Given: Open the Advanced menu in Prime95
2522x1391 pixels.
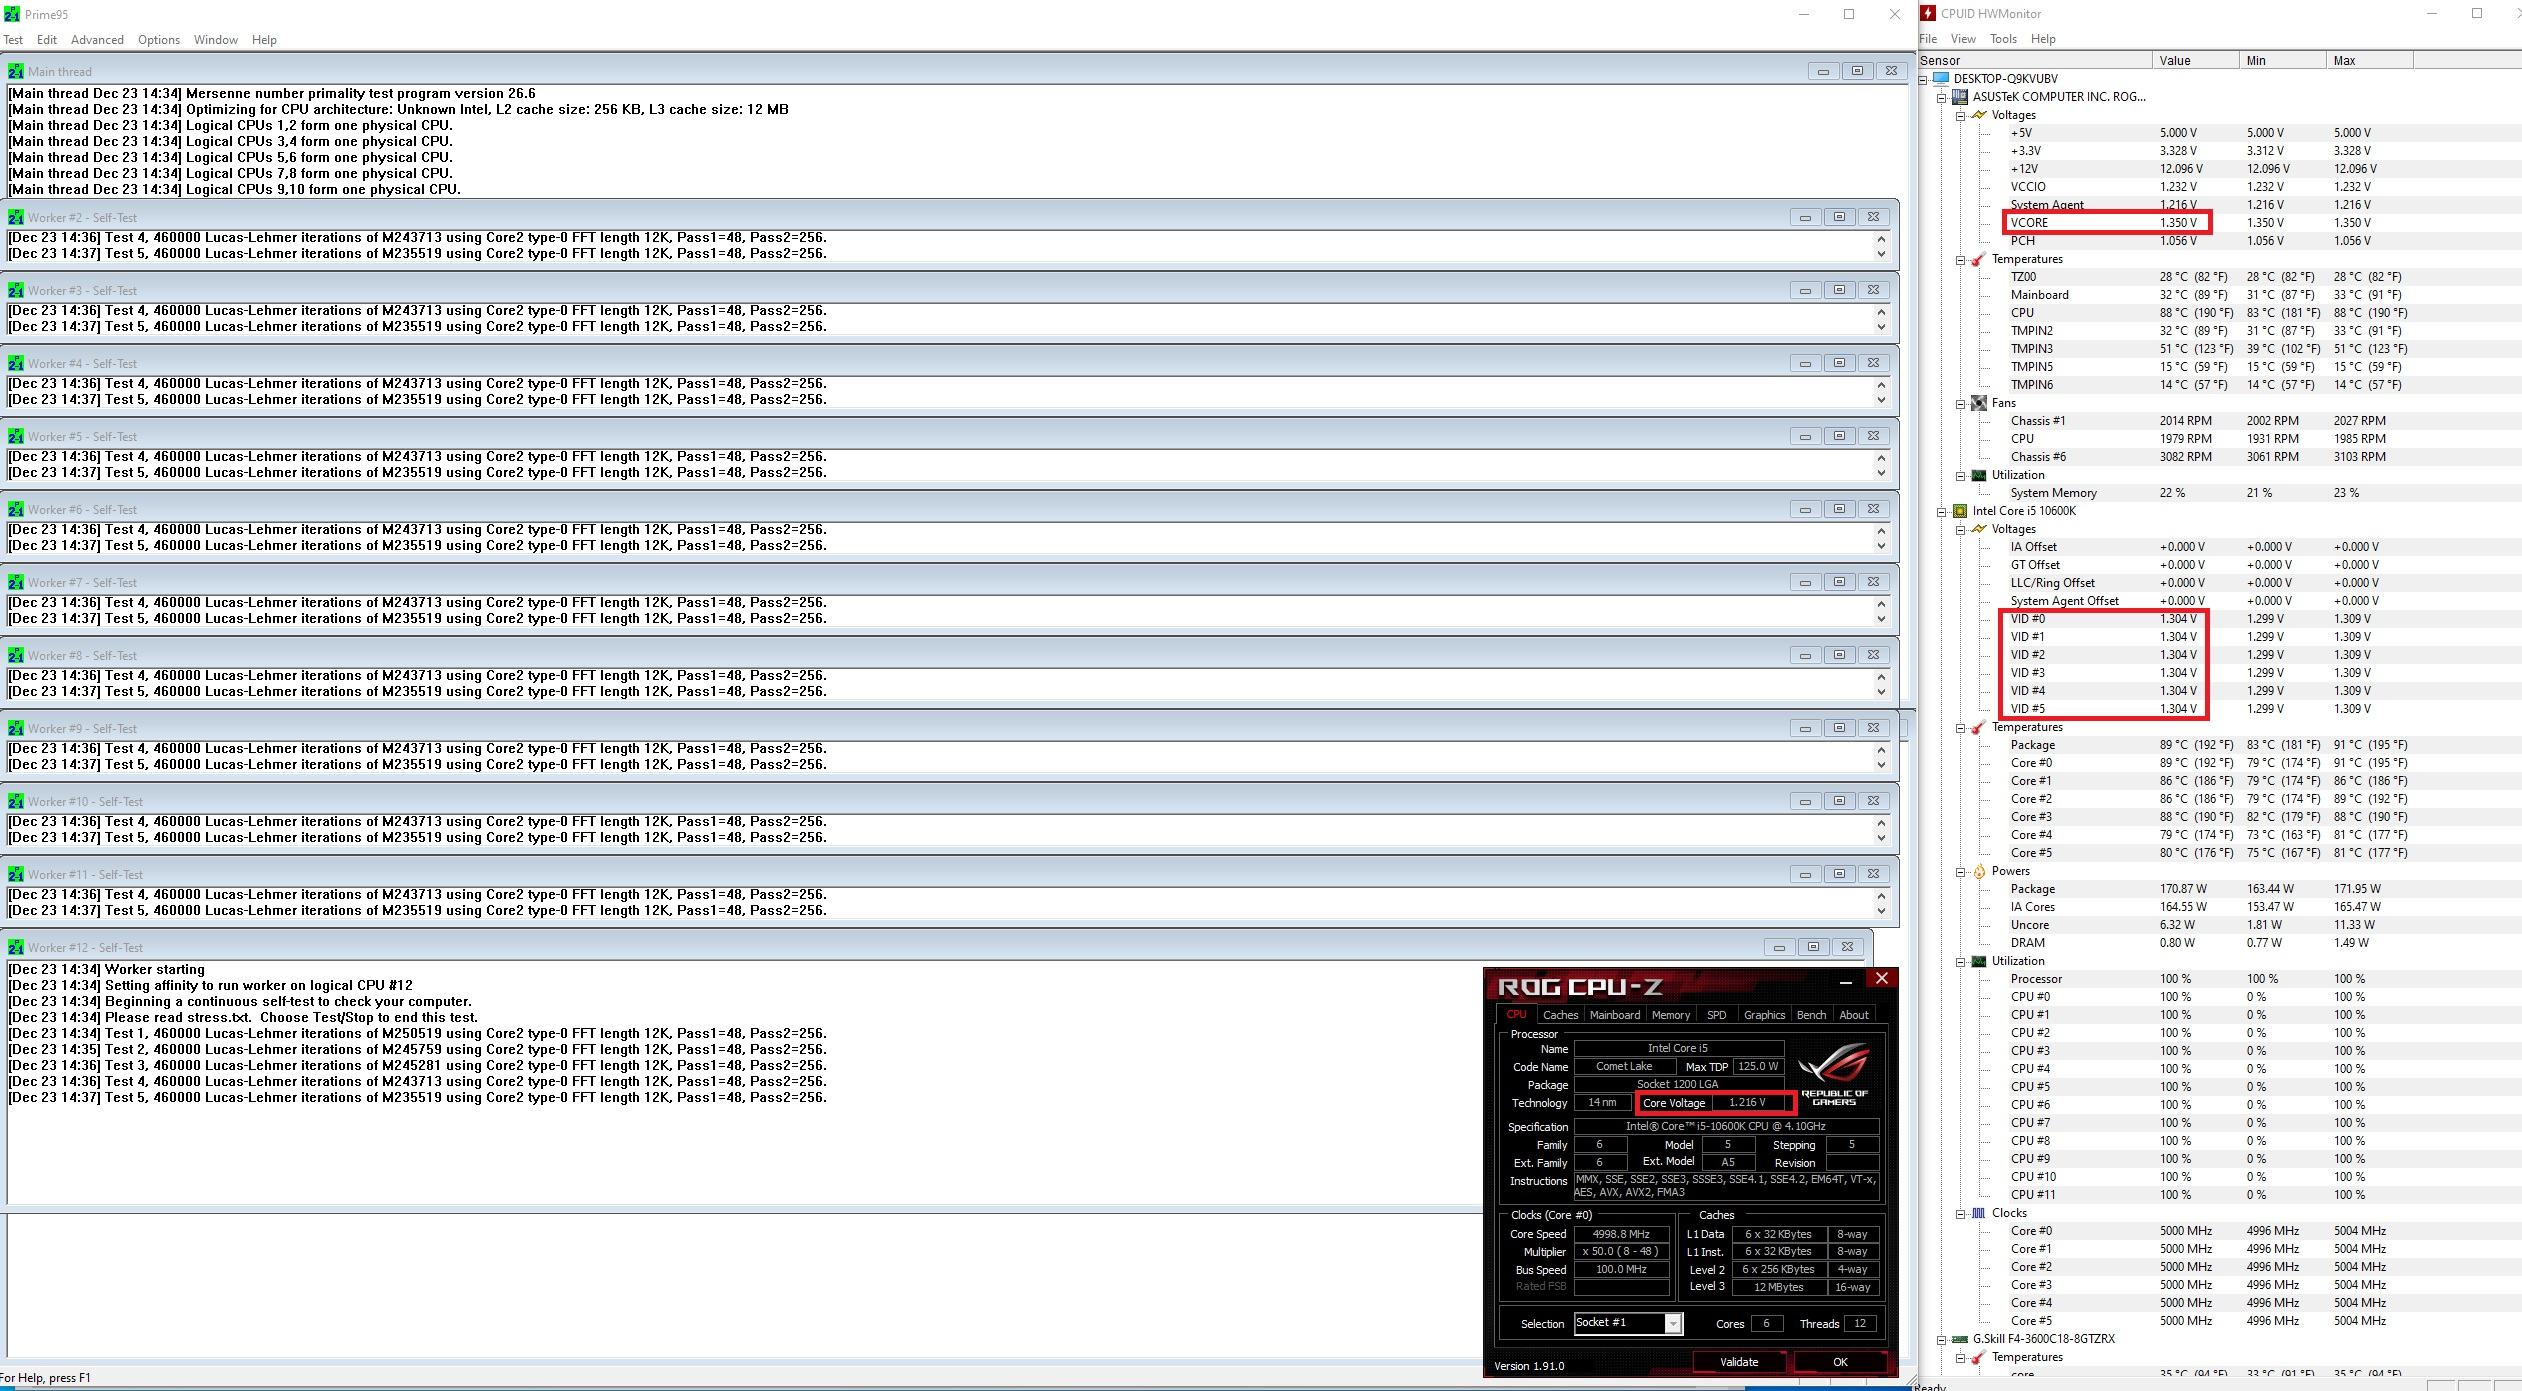Looking at the screenshot, I should 97,40.
